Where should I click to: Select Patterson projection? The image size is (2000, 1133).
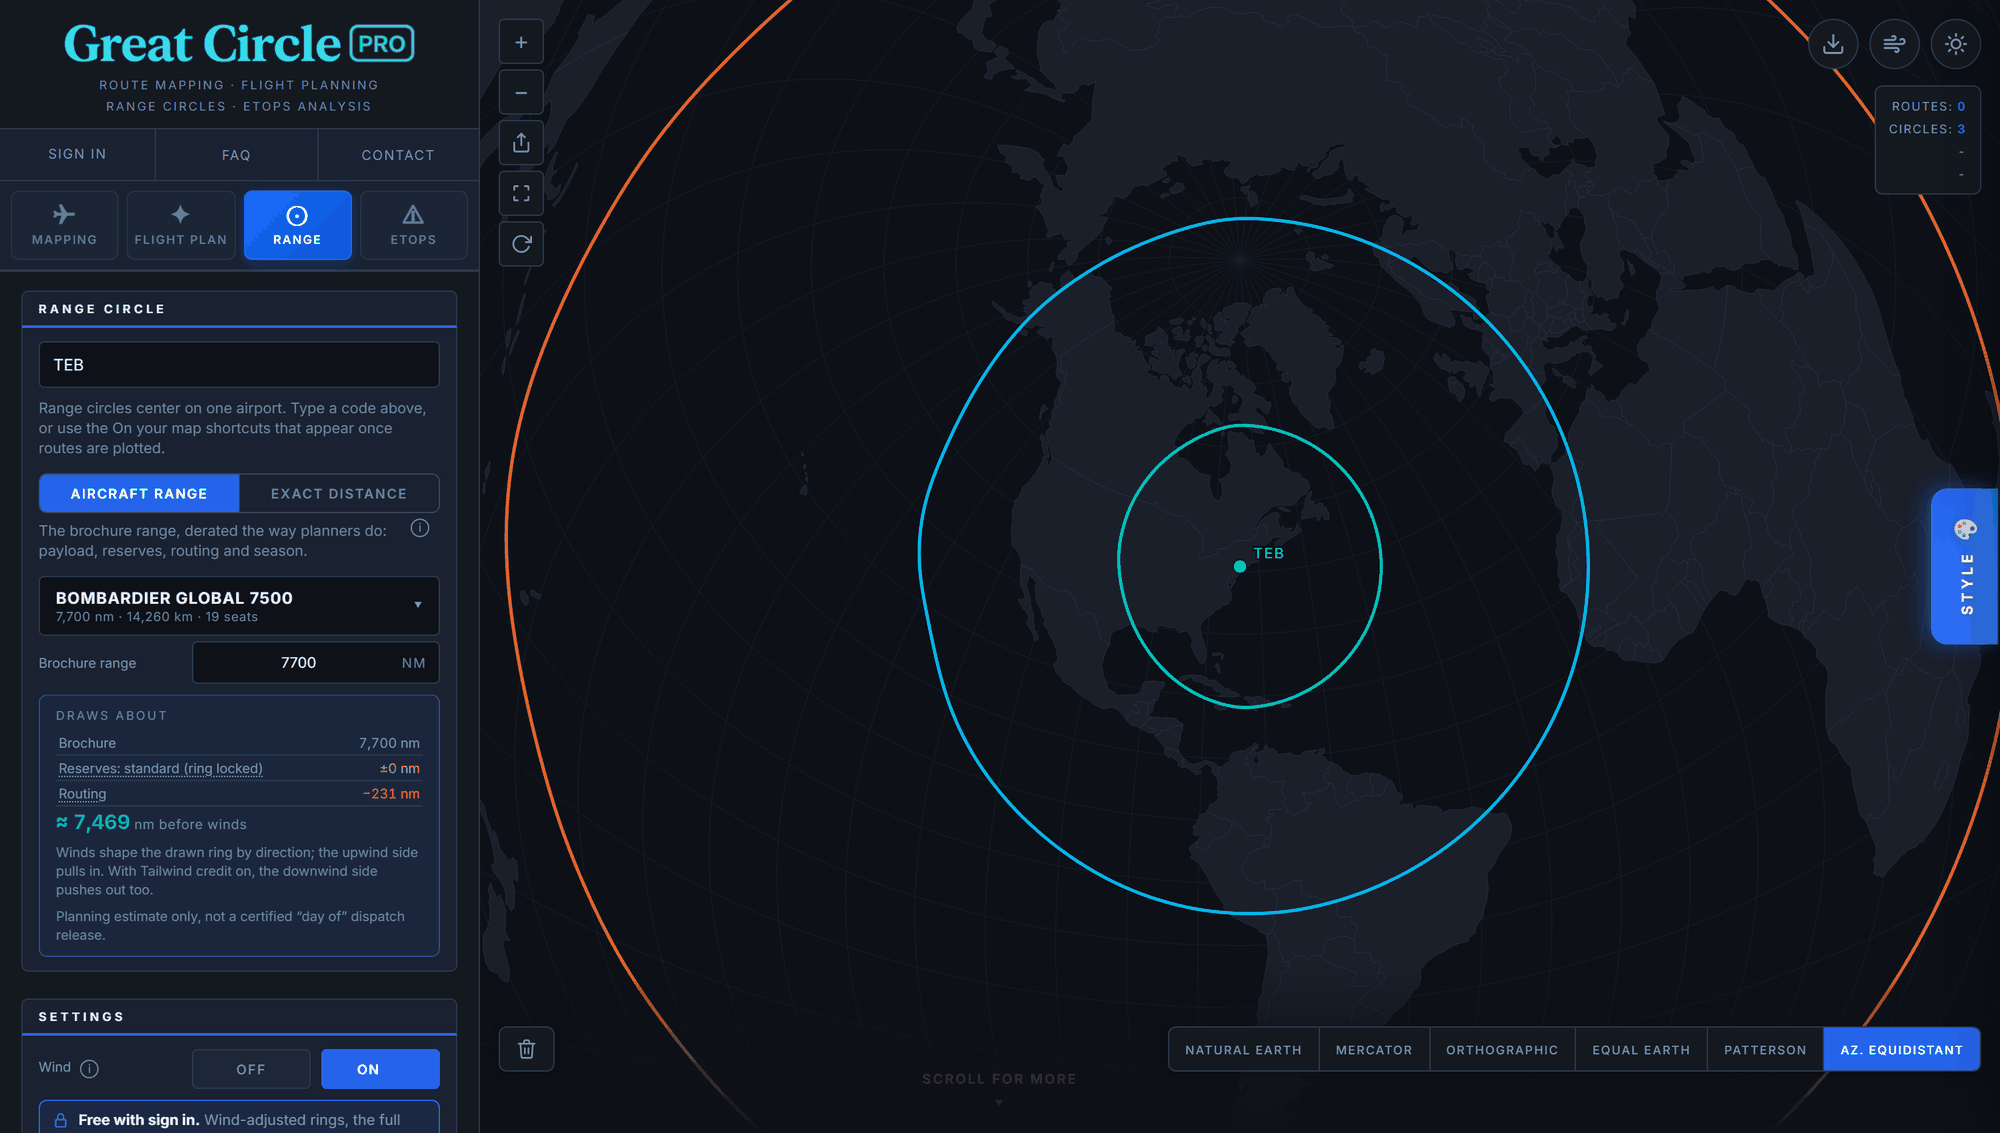1765,1050
